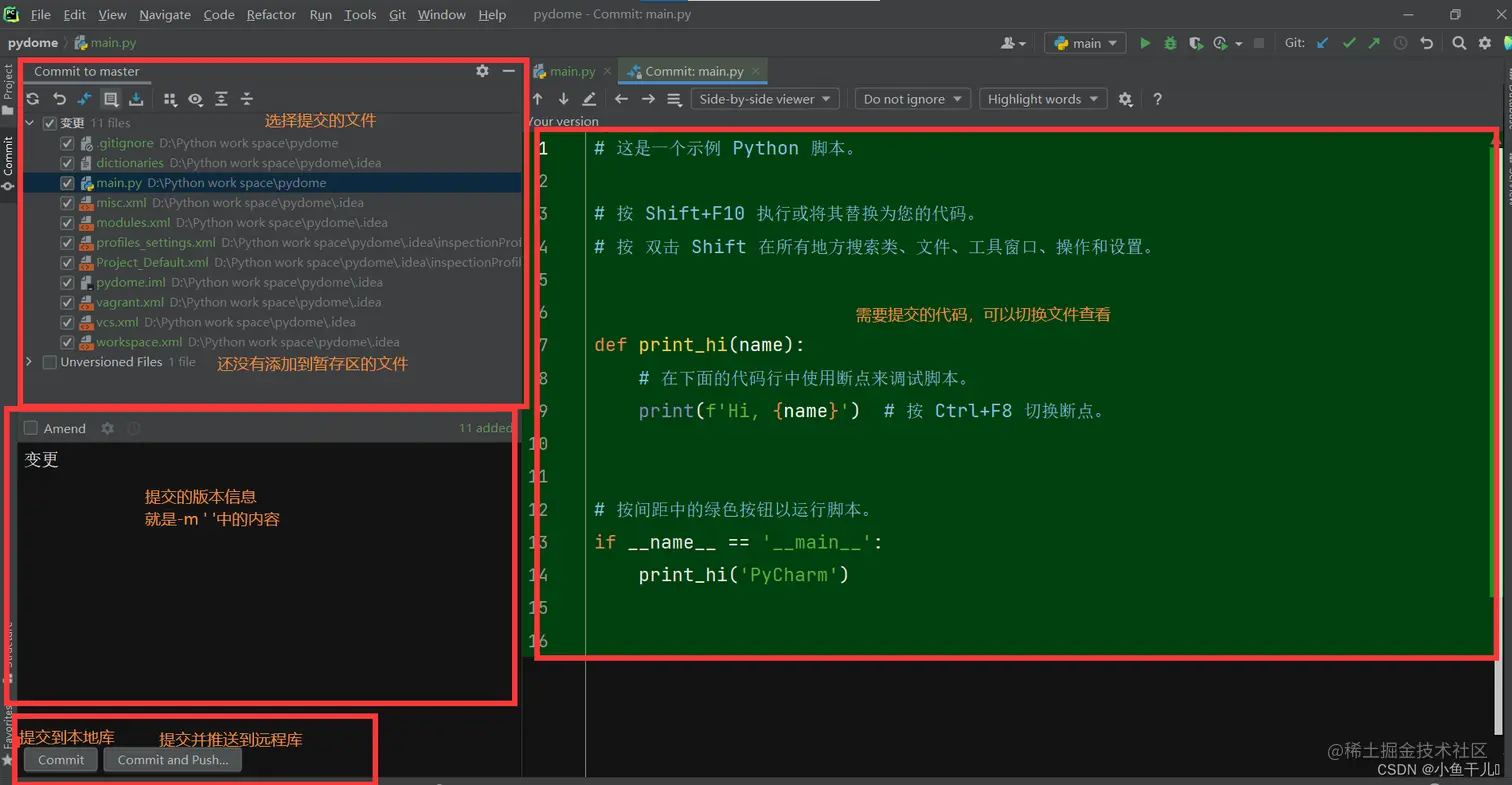Uncheck the main.py file checkbox

pyautogui.click(x=67, y=183)
